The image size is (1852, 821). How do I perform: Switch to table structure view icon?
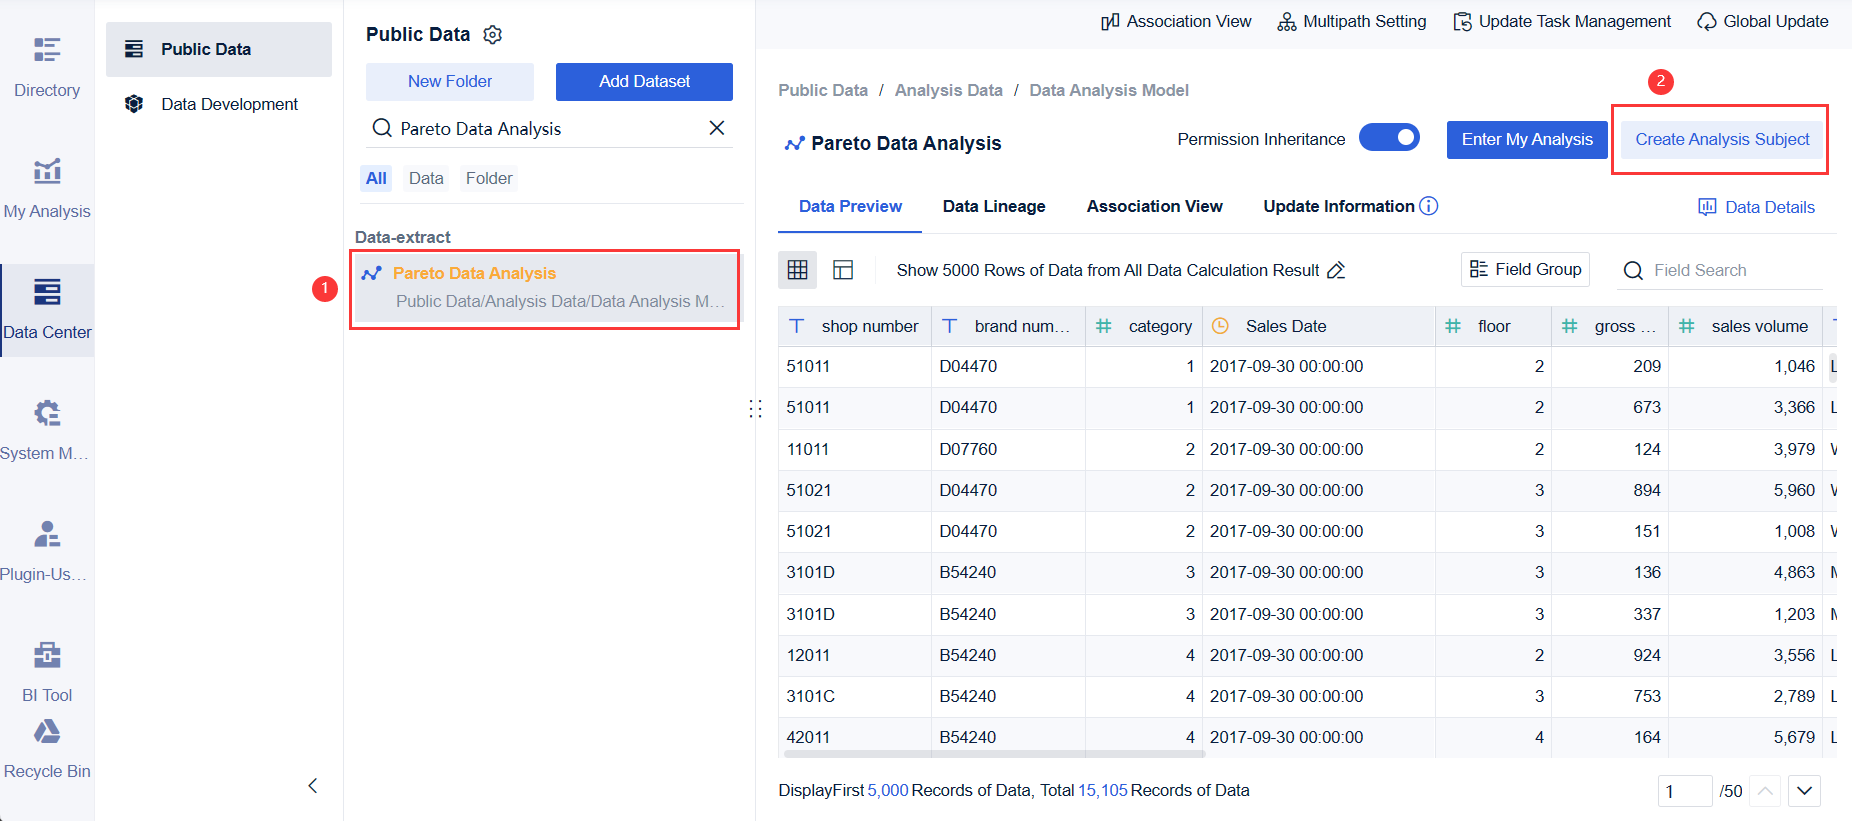pos(843,270)
